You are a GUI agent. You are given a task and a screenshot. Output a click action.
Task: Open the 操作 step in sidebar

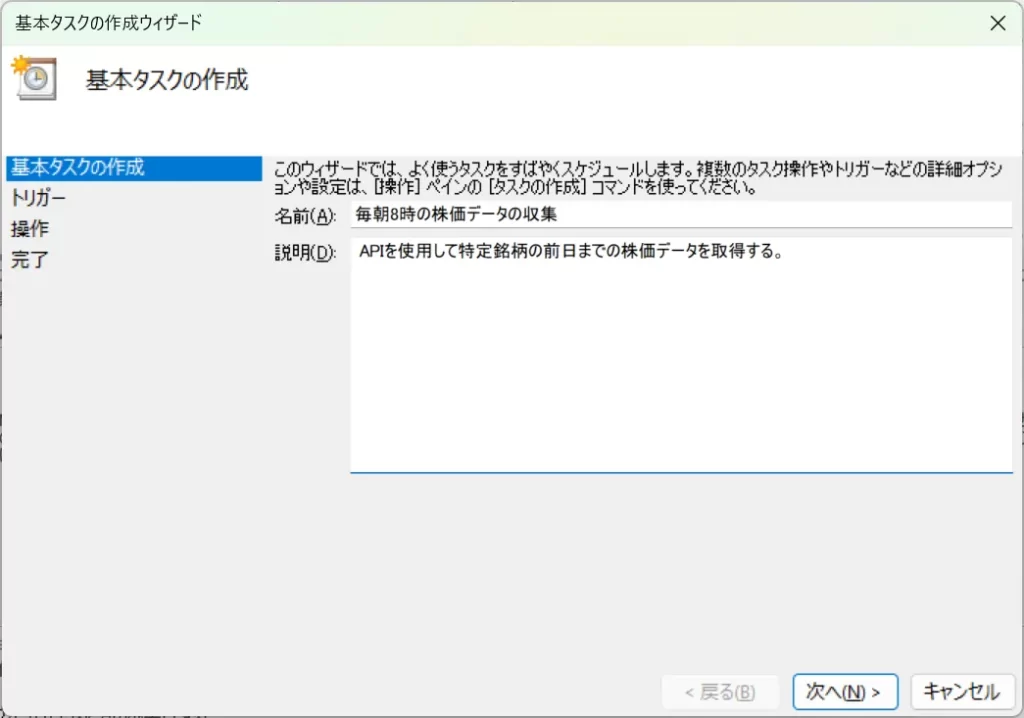point(30,229)
